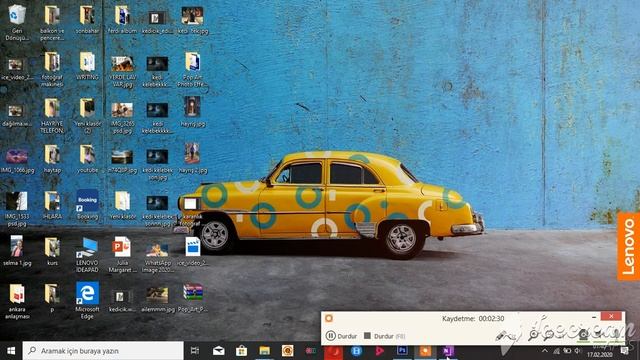Switch to Photoshop in the taskbar
This screenshot has width=640, height=360.
(x=402, y=351)
